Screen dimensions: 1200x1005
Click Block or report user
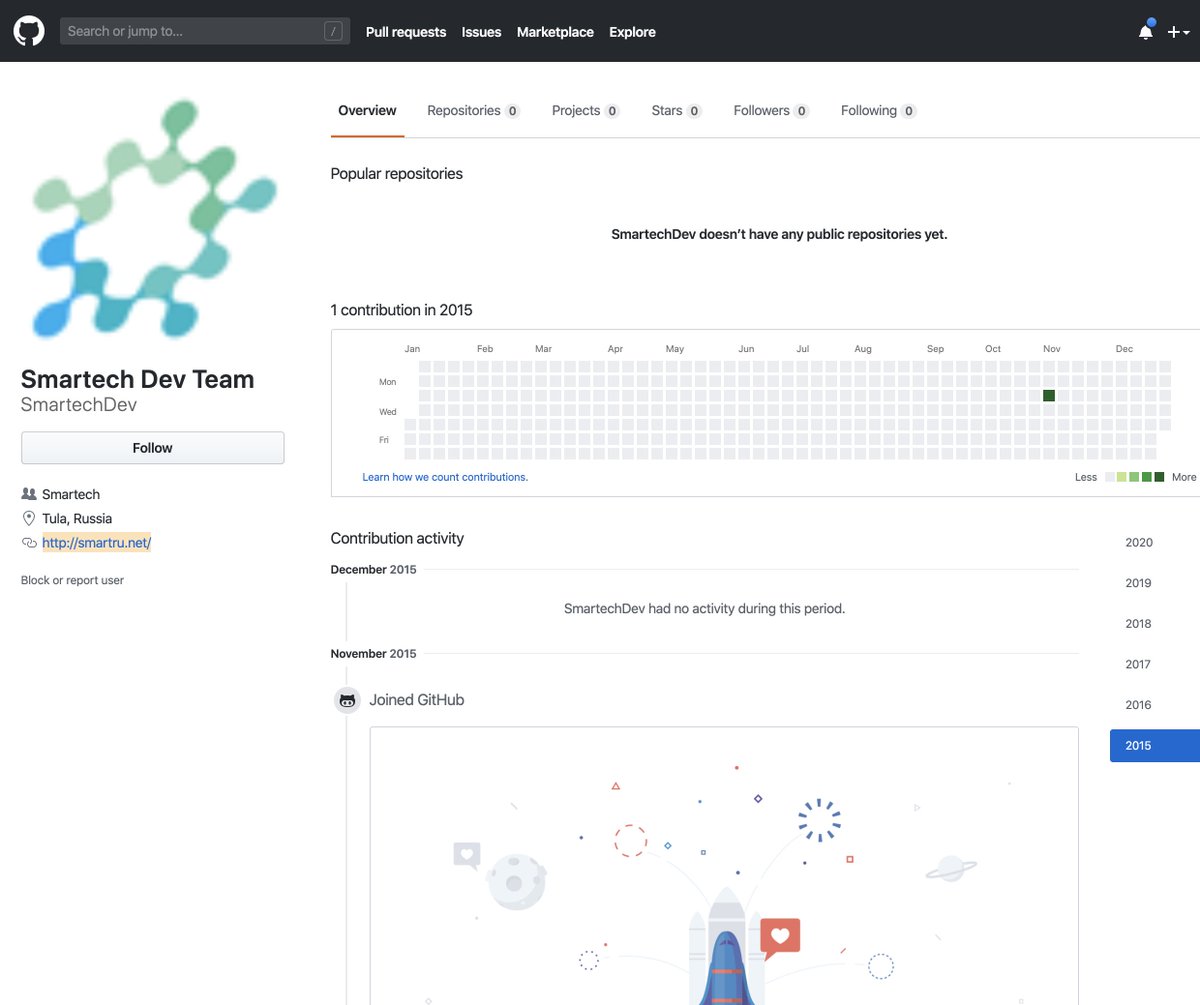(x=72, y=580)
